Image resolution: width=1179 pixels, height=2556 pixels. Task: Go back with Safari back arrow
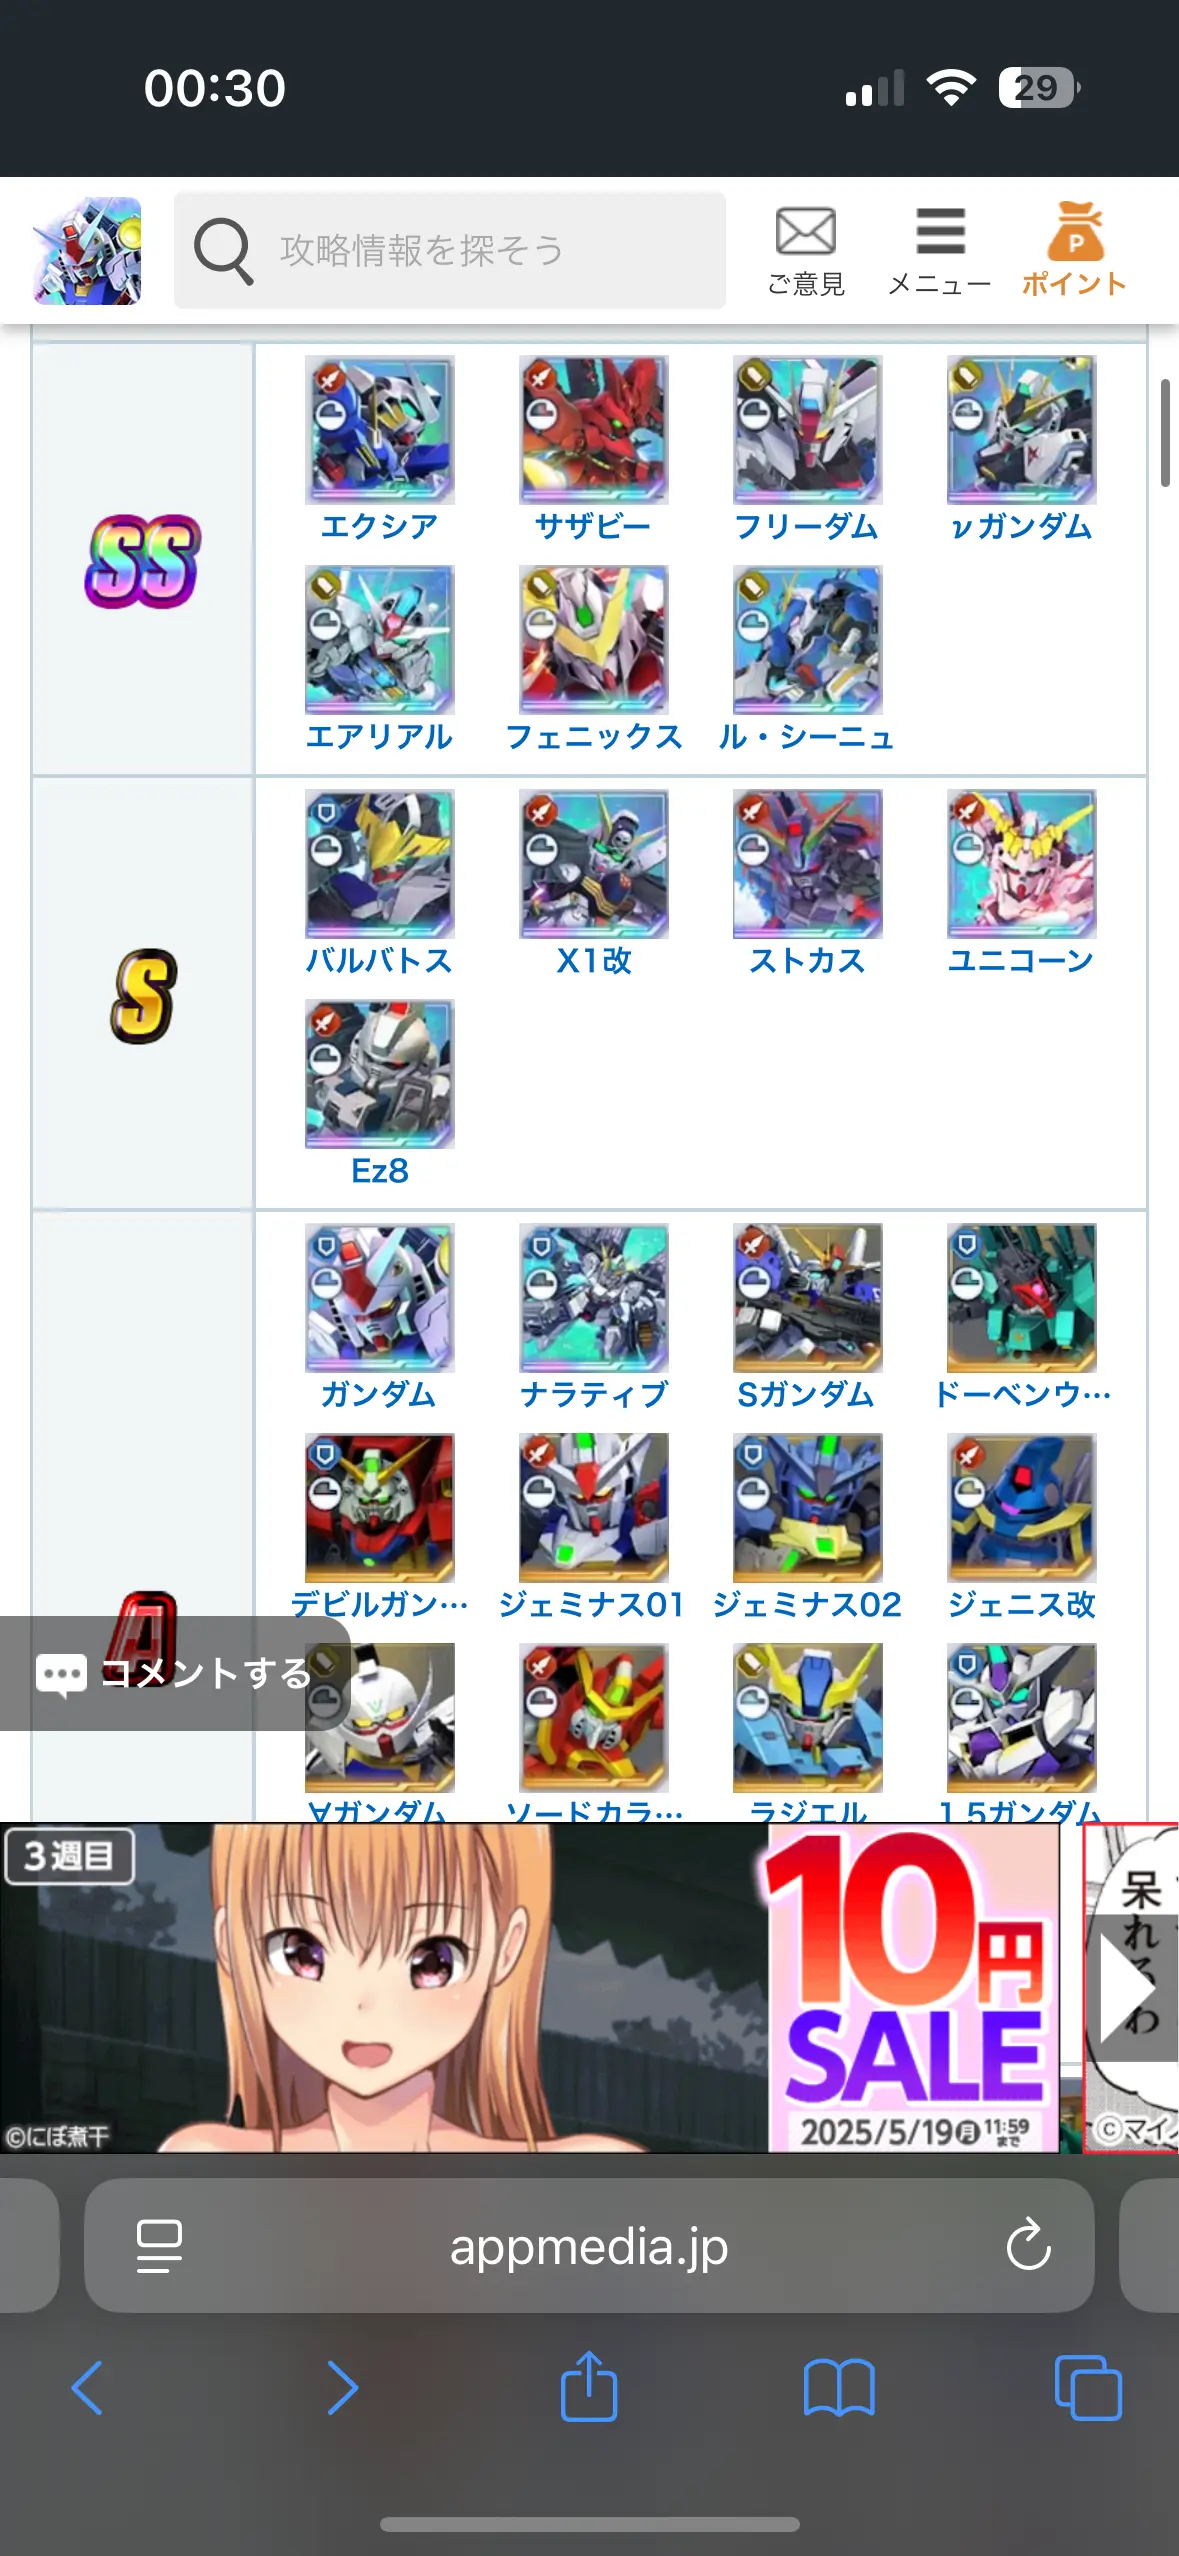(88, 2388)
